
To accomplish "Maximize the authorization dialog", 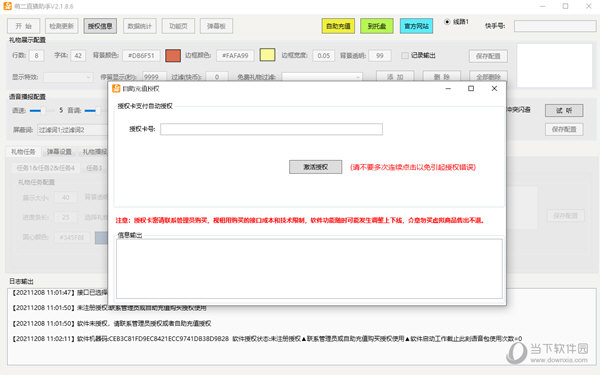I will coord(471,88).
